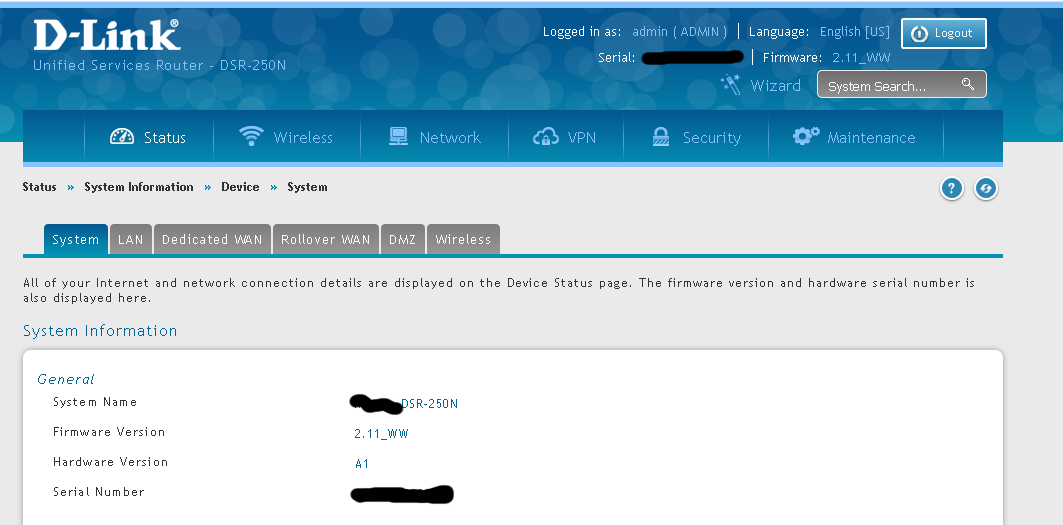
Task: Open the VPN menu
Action: [x=565, y=137]
